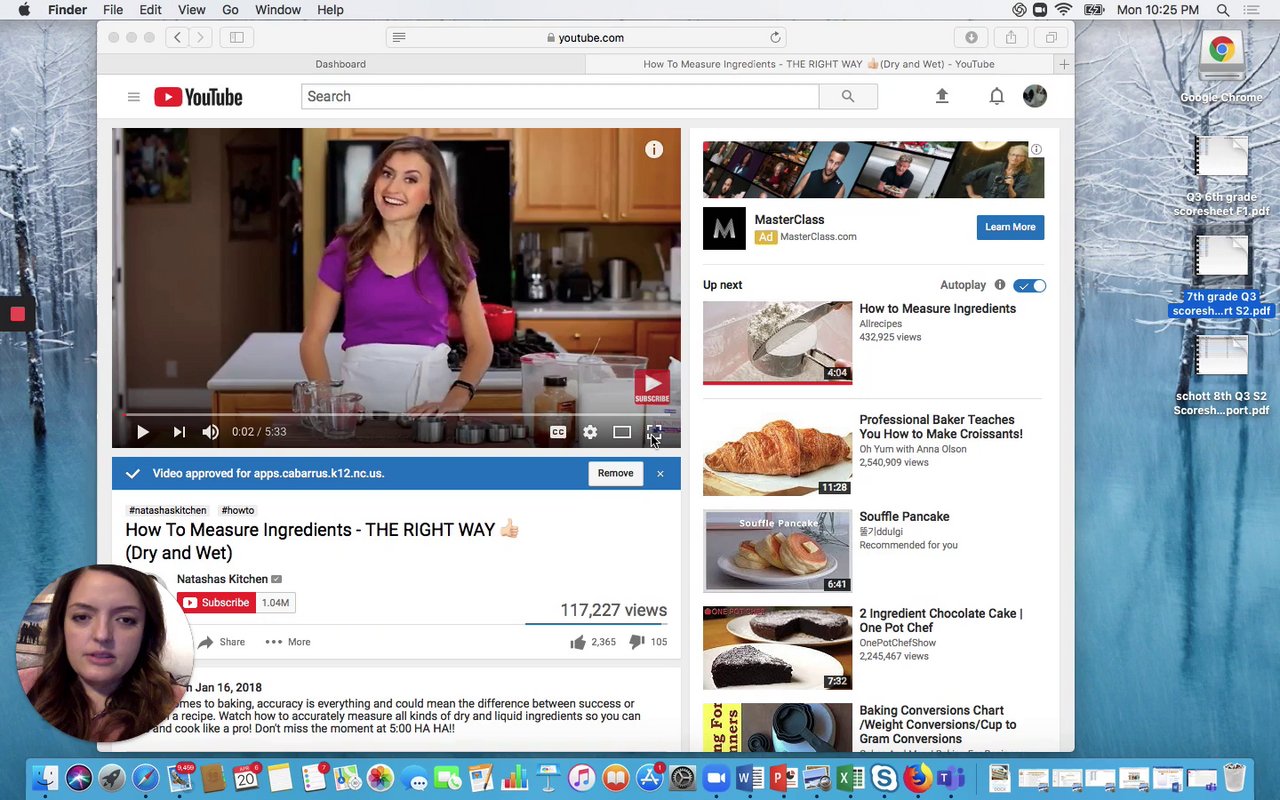Skip to the next video in the player
Image resolution: width=1280 pixels, height=800 pixels.
click(179, 432)
